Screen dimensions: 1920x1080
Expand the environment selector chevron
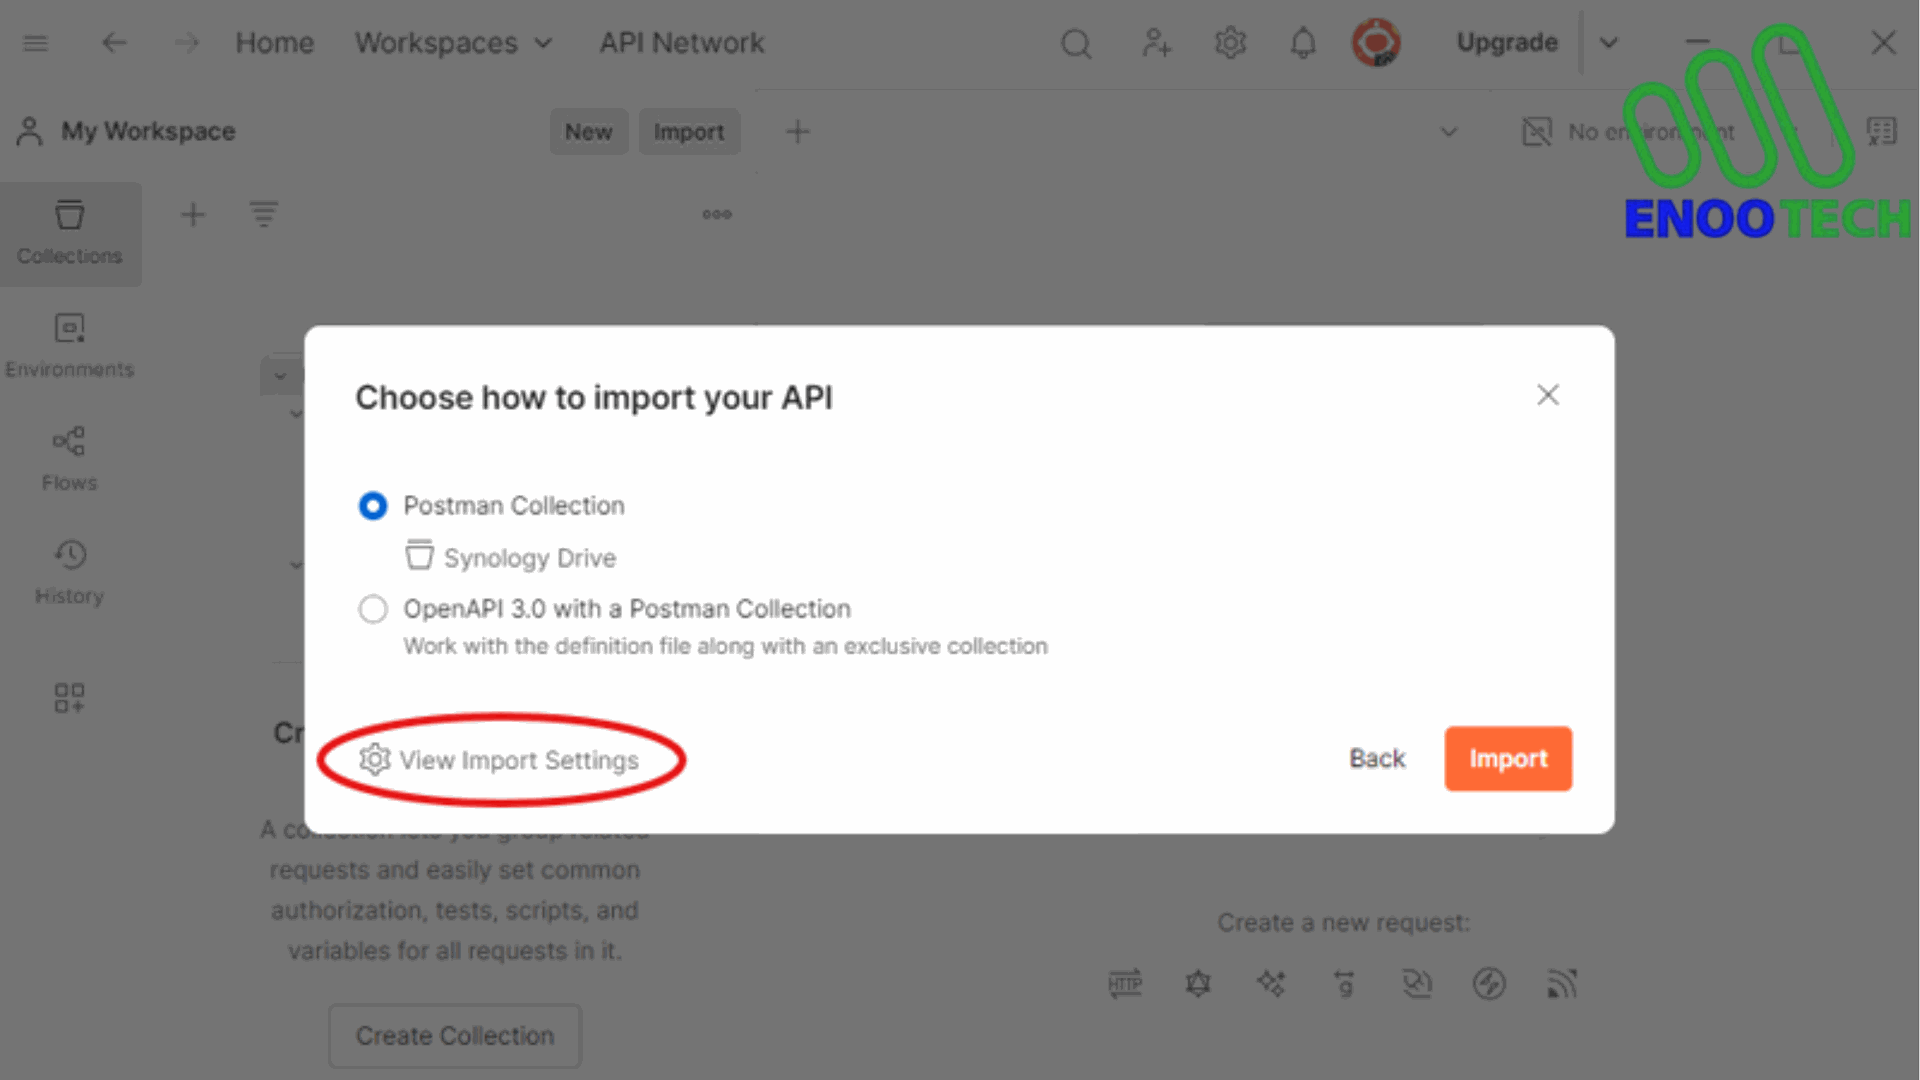(1449, 132)
